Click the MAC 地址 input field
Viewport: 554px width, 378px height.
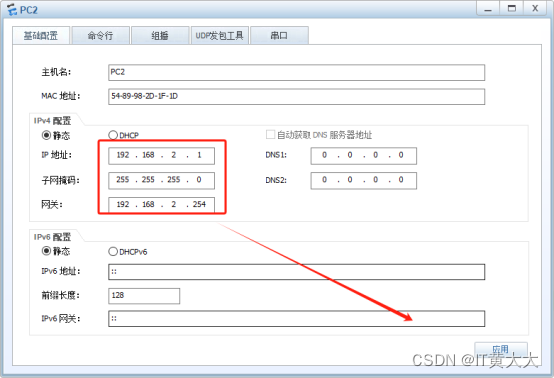(x=296, y=96)
